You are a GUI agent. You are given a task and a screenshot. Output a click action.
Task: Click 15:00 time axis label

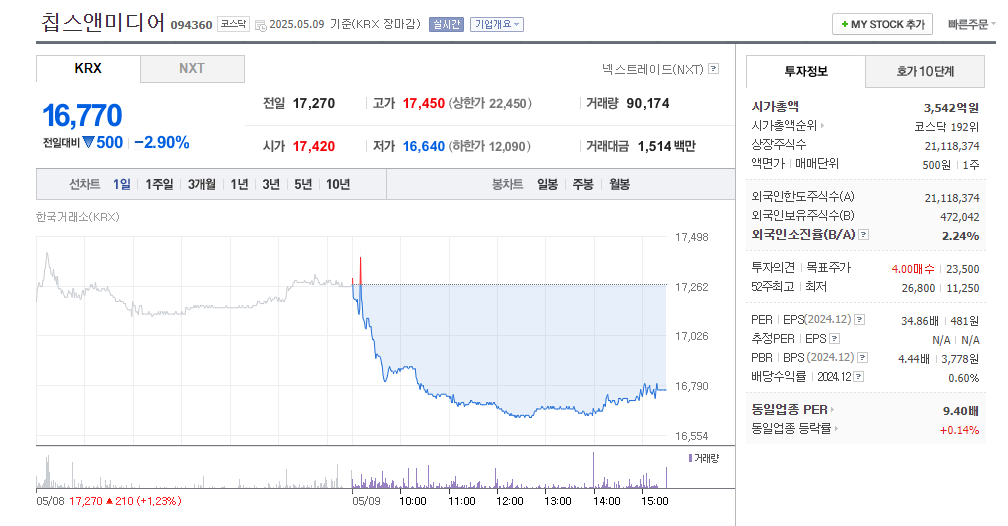pyautogui.click(x=654, y=501)
